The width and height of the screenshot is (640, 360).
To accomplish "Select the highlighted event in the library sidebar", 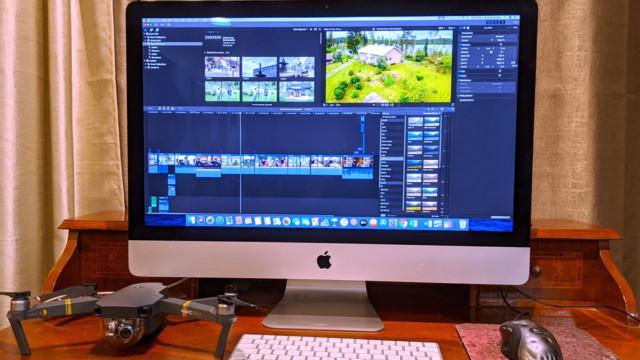I will [x=173, y=44].
